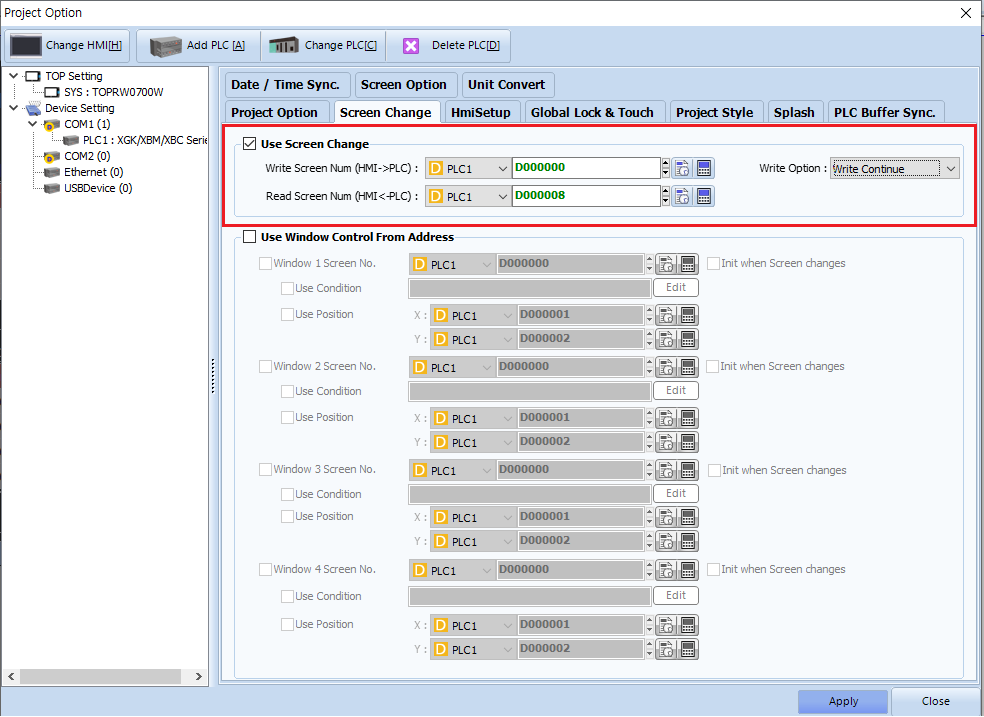
Task: Open the Unit Convert tab
Action: point(507,85)
